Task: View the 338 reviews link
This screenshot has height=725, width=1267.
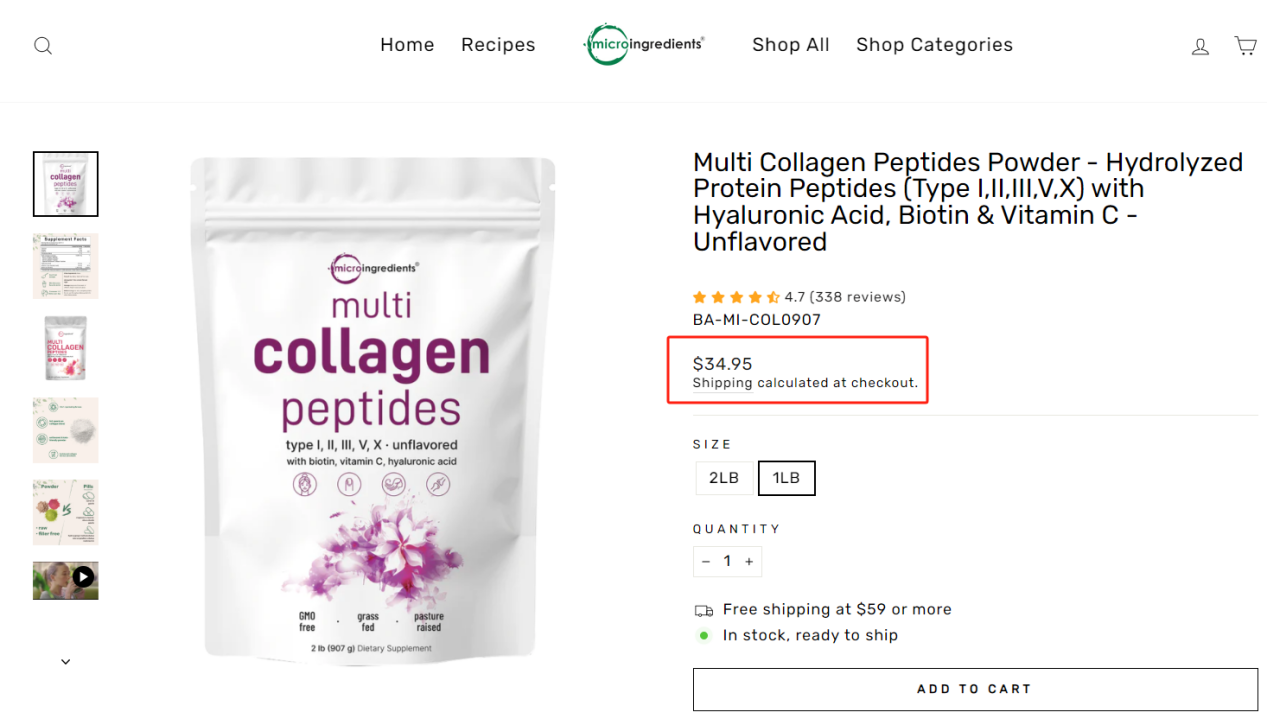Action: pyautogui.click(x=857, y=297)
